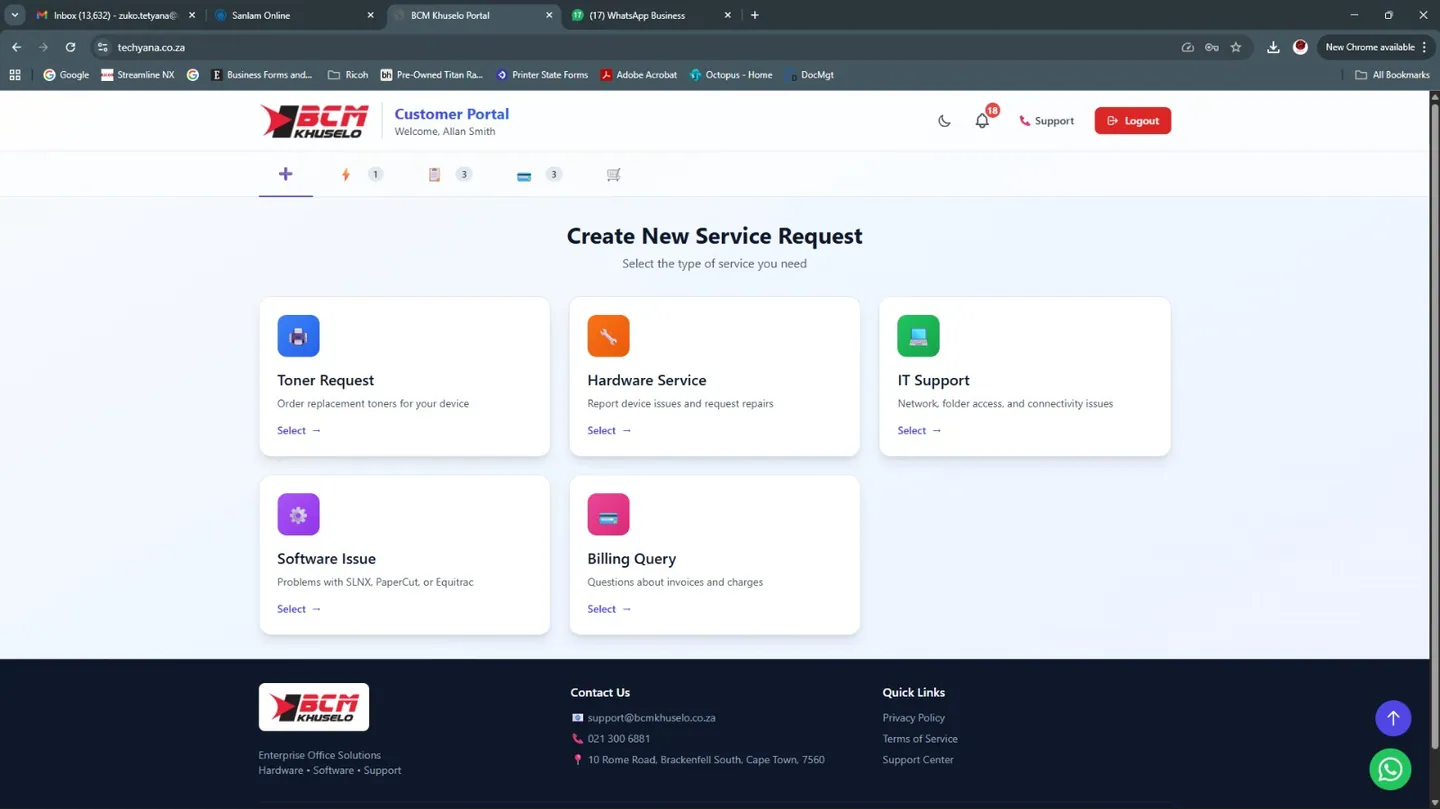Switch to the plus new request tab
This screenshot has width=1440, height=809.
point(285,174)
